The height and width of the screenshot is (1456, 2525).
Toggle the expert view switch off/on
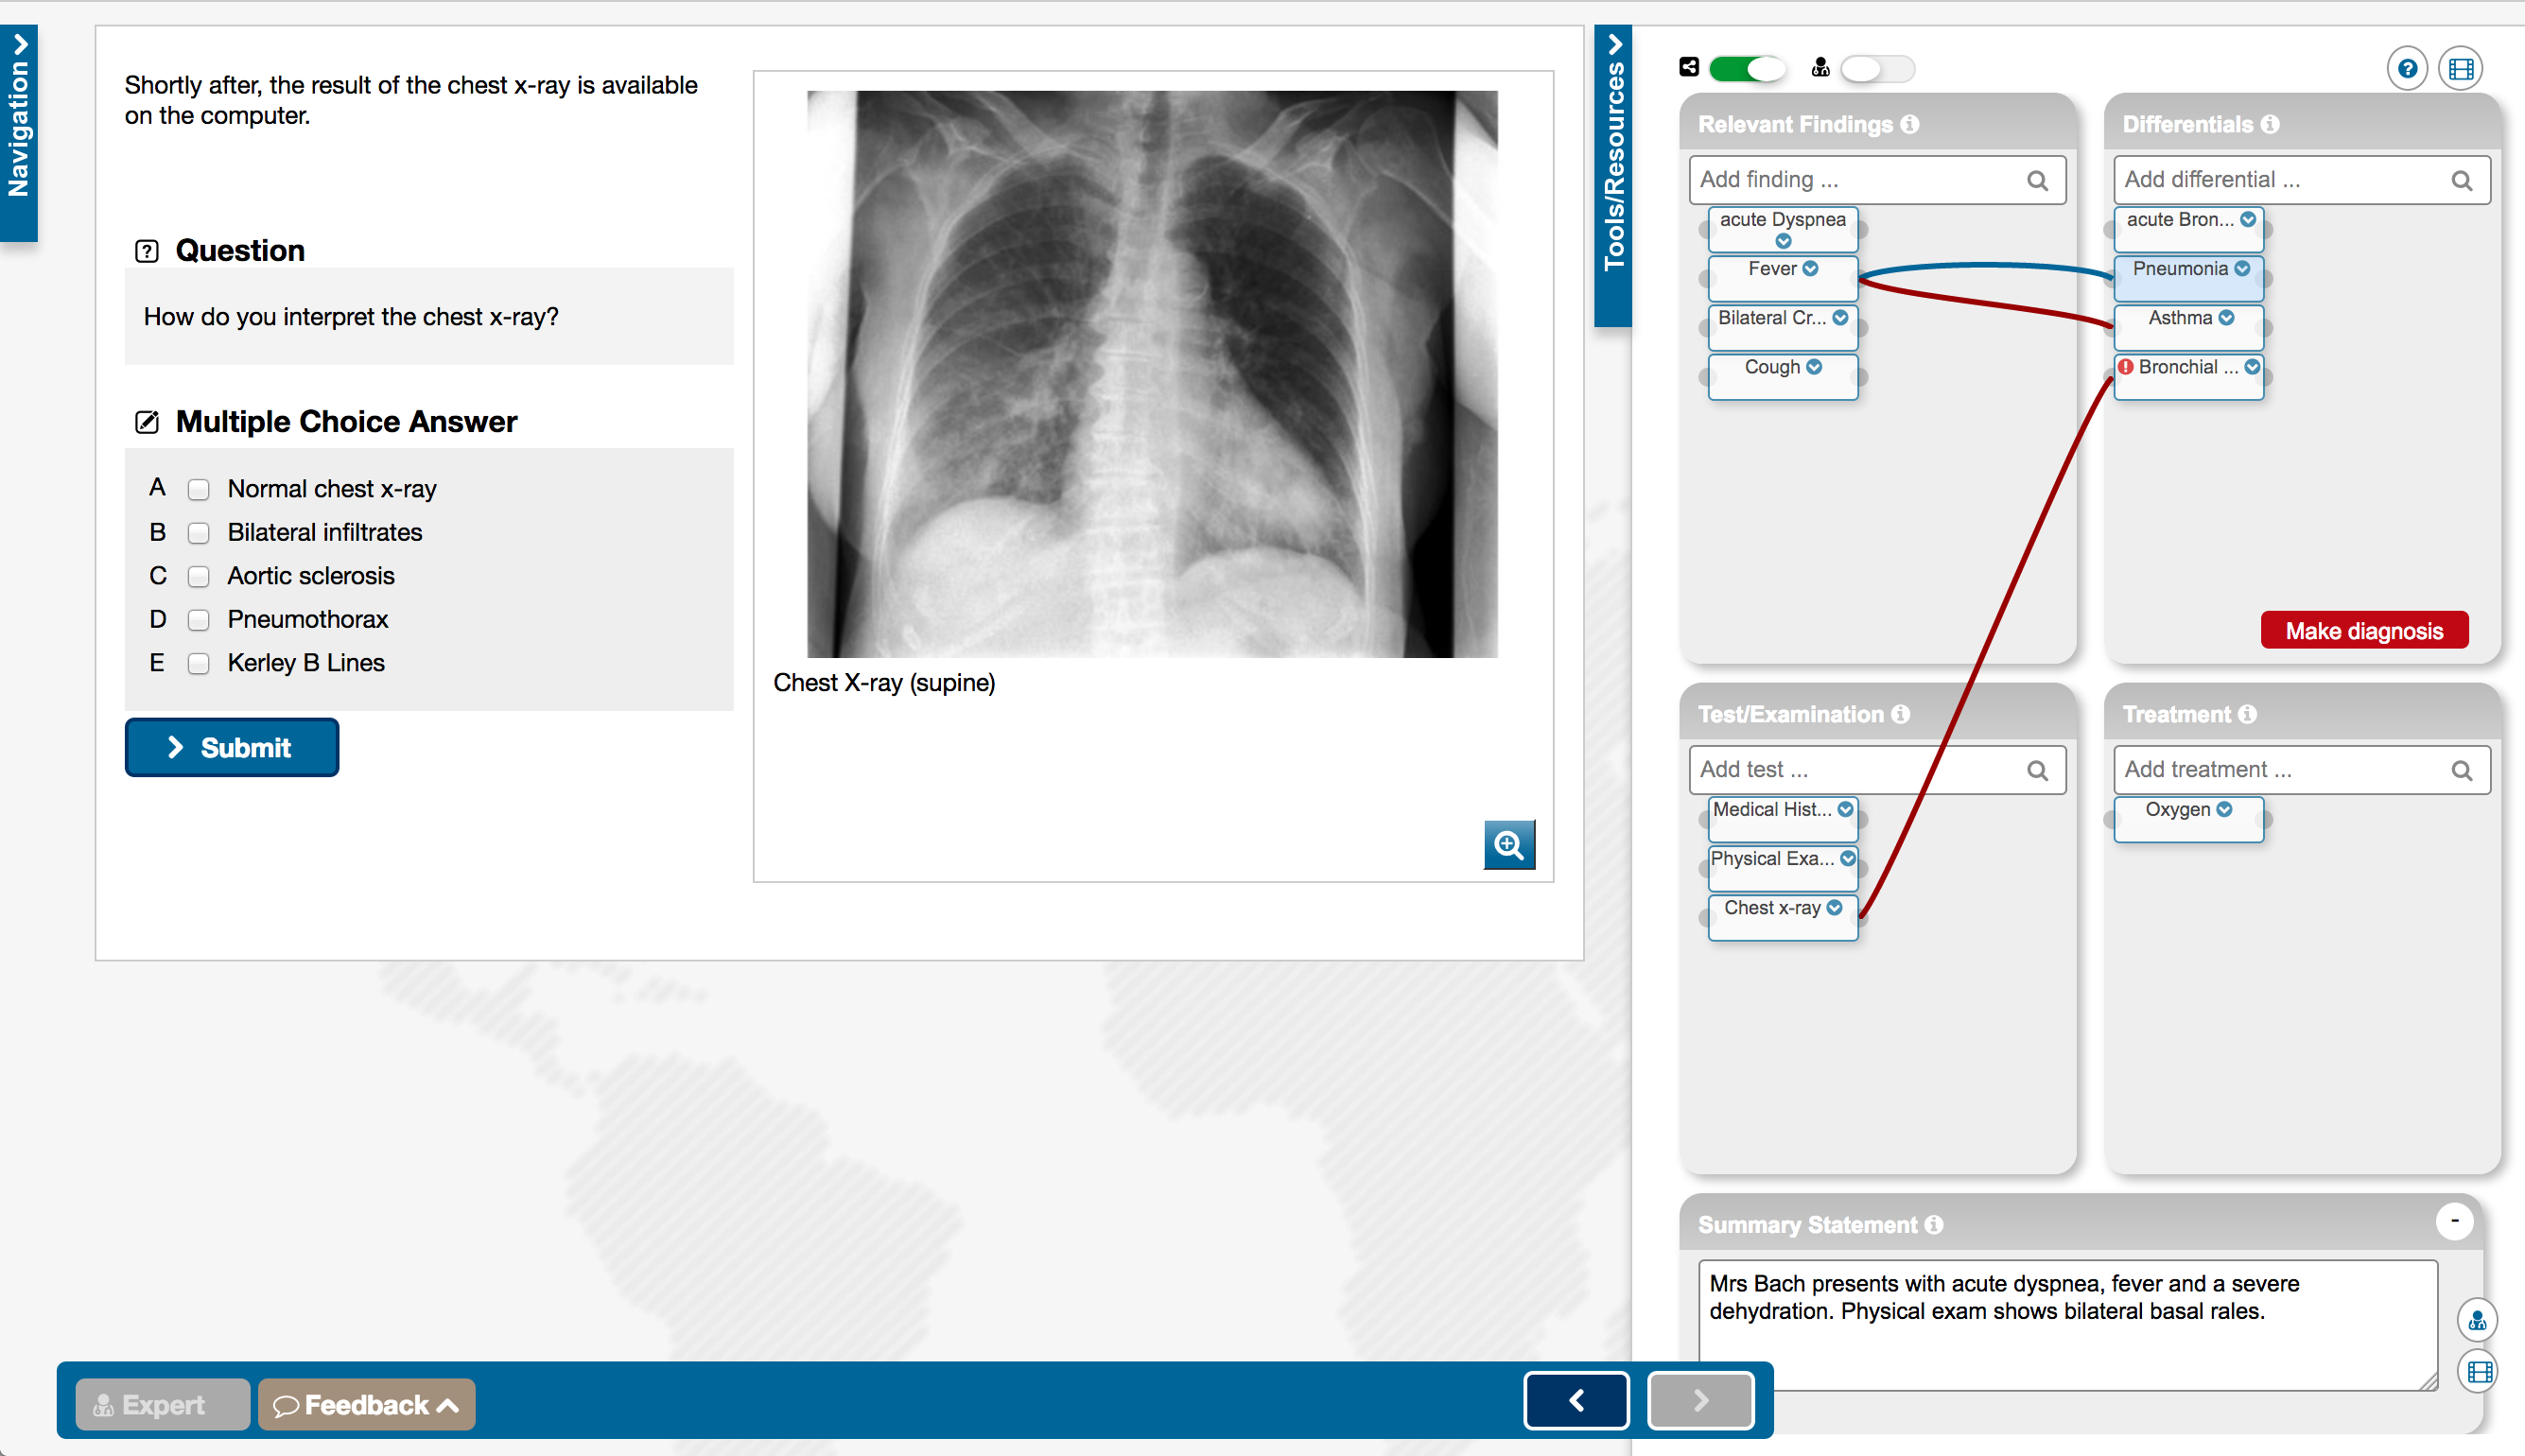(x=1876, y=68)
